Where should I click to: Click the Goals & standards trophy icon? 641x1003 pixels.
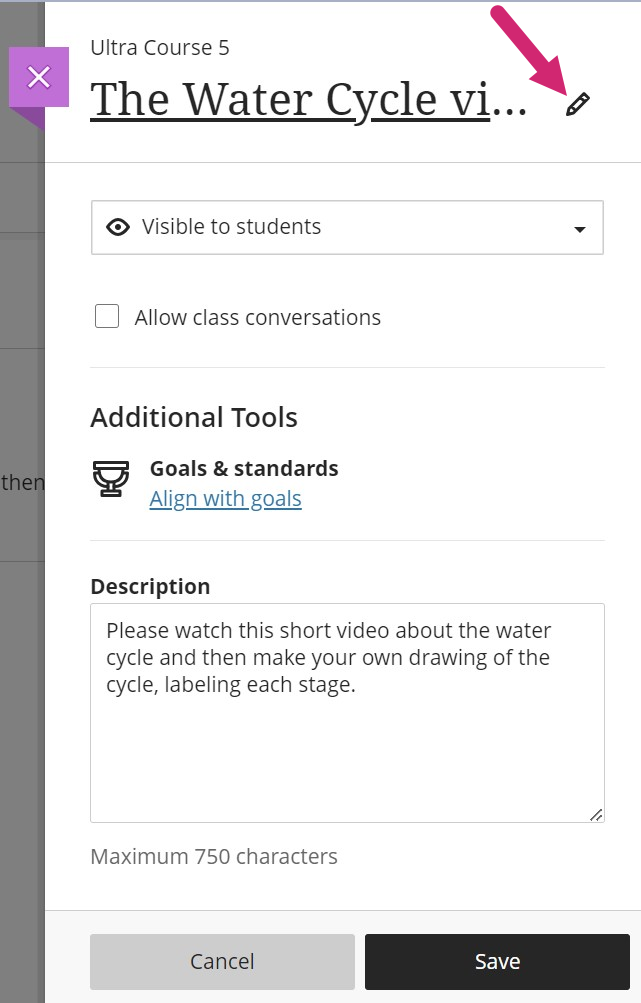point(111,478)
